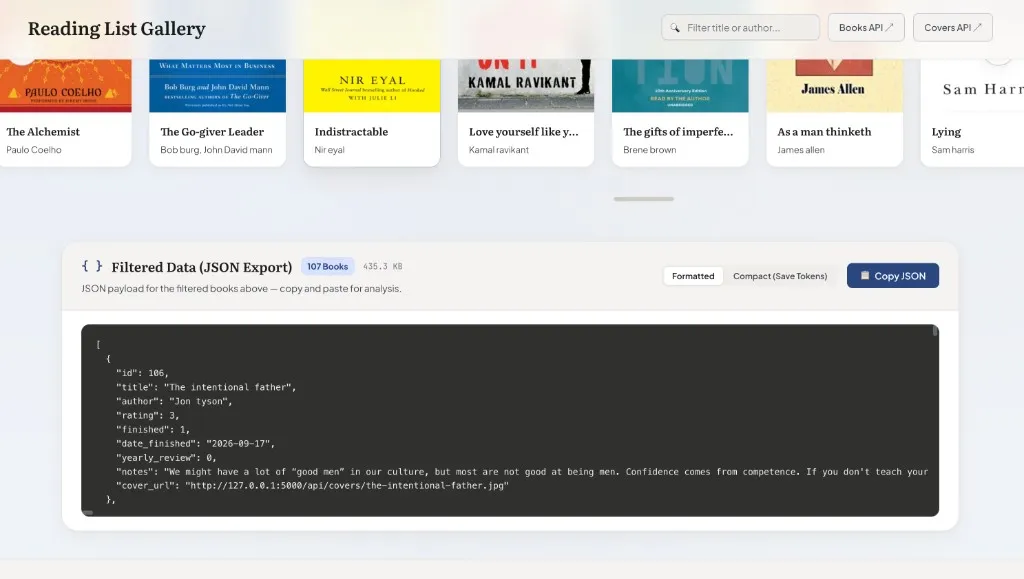Open the Sam Harris Lying cover
1024x579 pixels.
(x=972, y=86)
